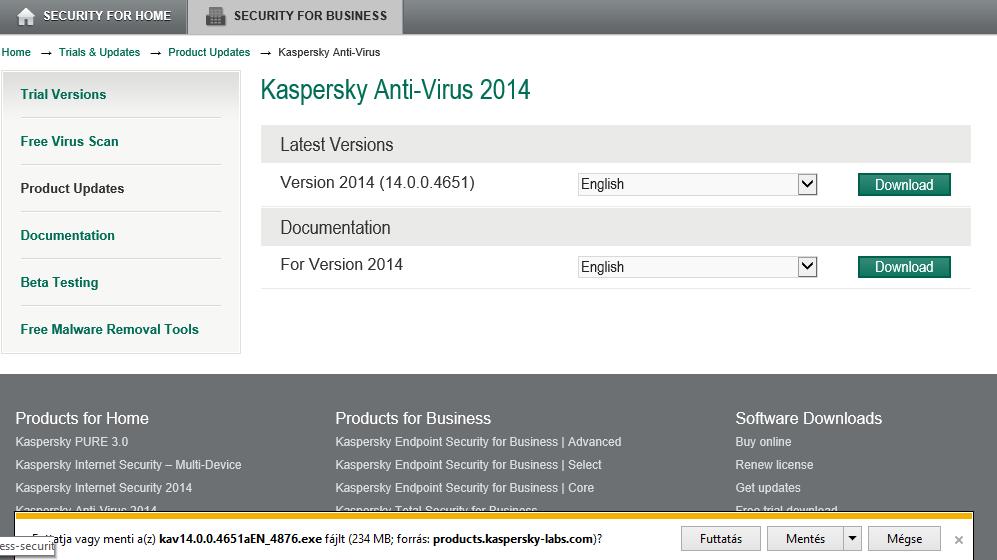Go to Home breadcrumb link
The width and height of the screenshot is (997, 560).
point(16,52)
